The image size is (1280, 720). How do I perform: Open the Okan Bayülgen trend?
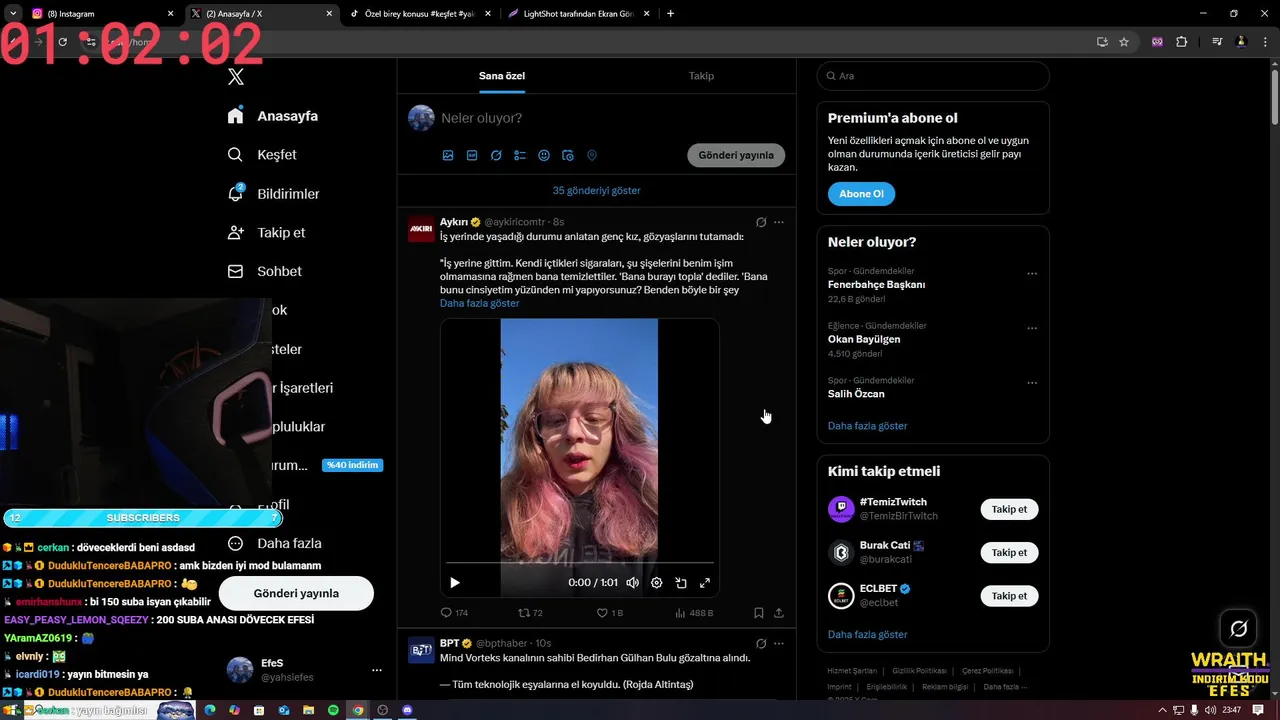pyautogui.click(x=864, y=339)
